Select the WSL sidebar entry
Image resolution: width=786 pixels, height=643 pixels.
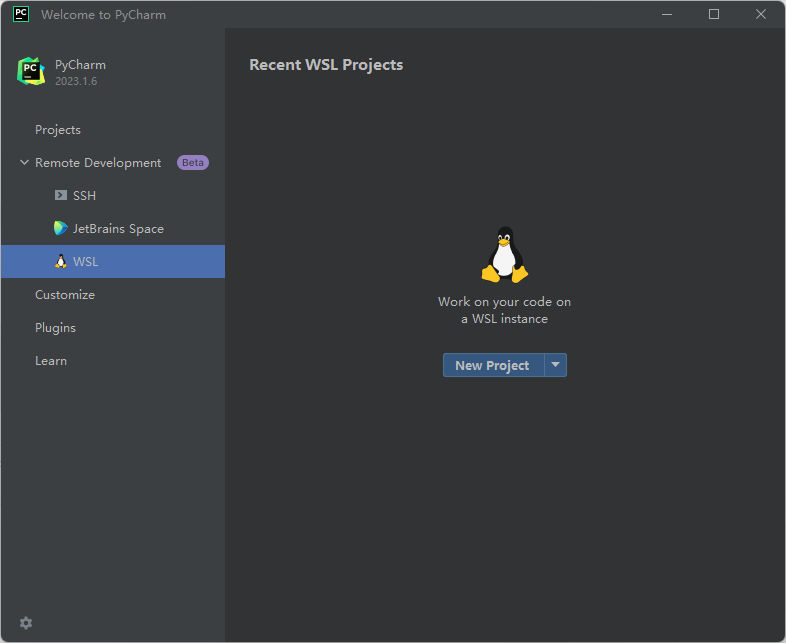[x=113, y=262]
